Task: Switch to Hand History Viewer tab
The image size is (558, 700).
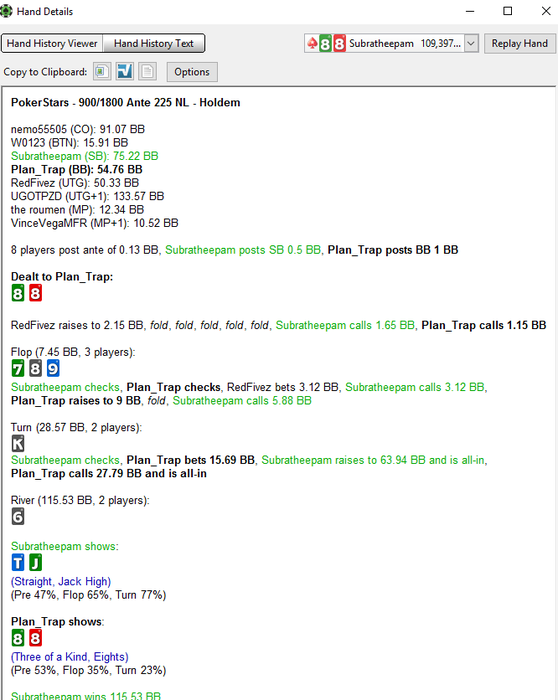Action: [52, 43]
